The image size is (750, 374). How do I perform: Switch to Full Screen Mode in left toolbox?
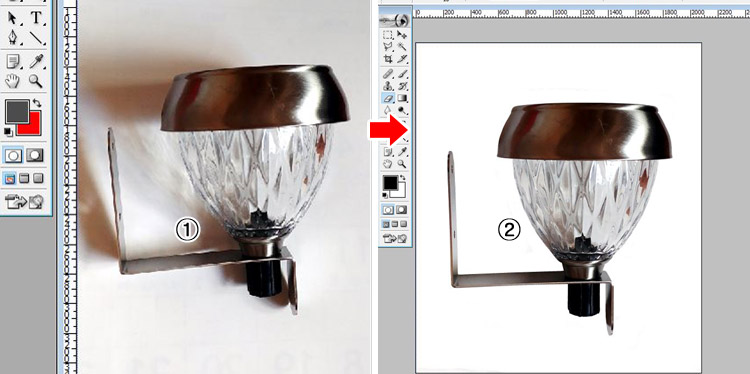click(x=38, y=178)
